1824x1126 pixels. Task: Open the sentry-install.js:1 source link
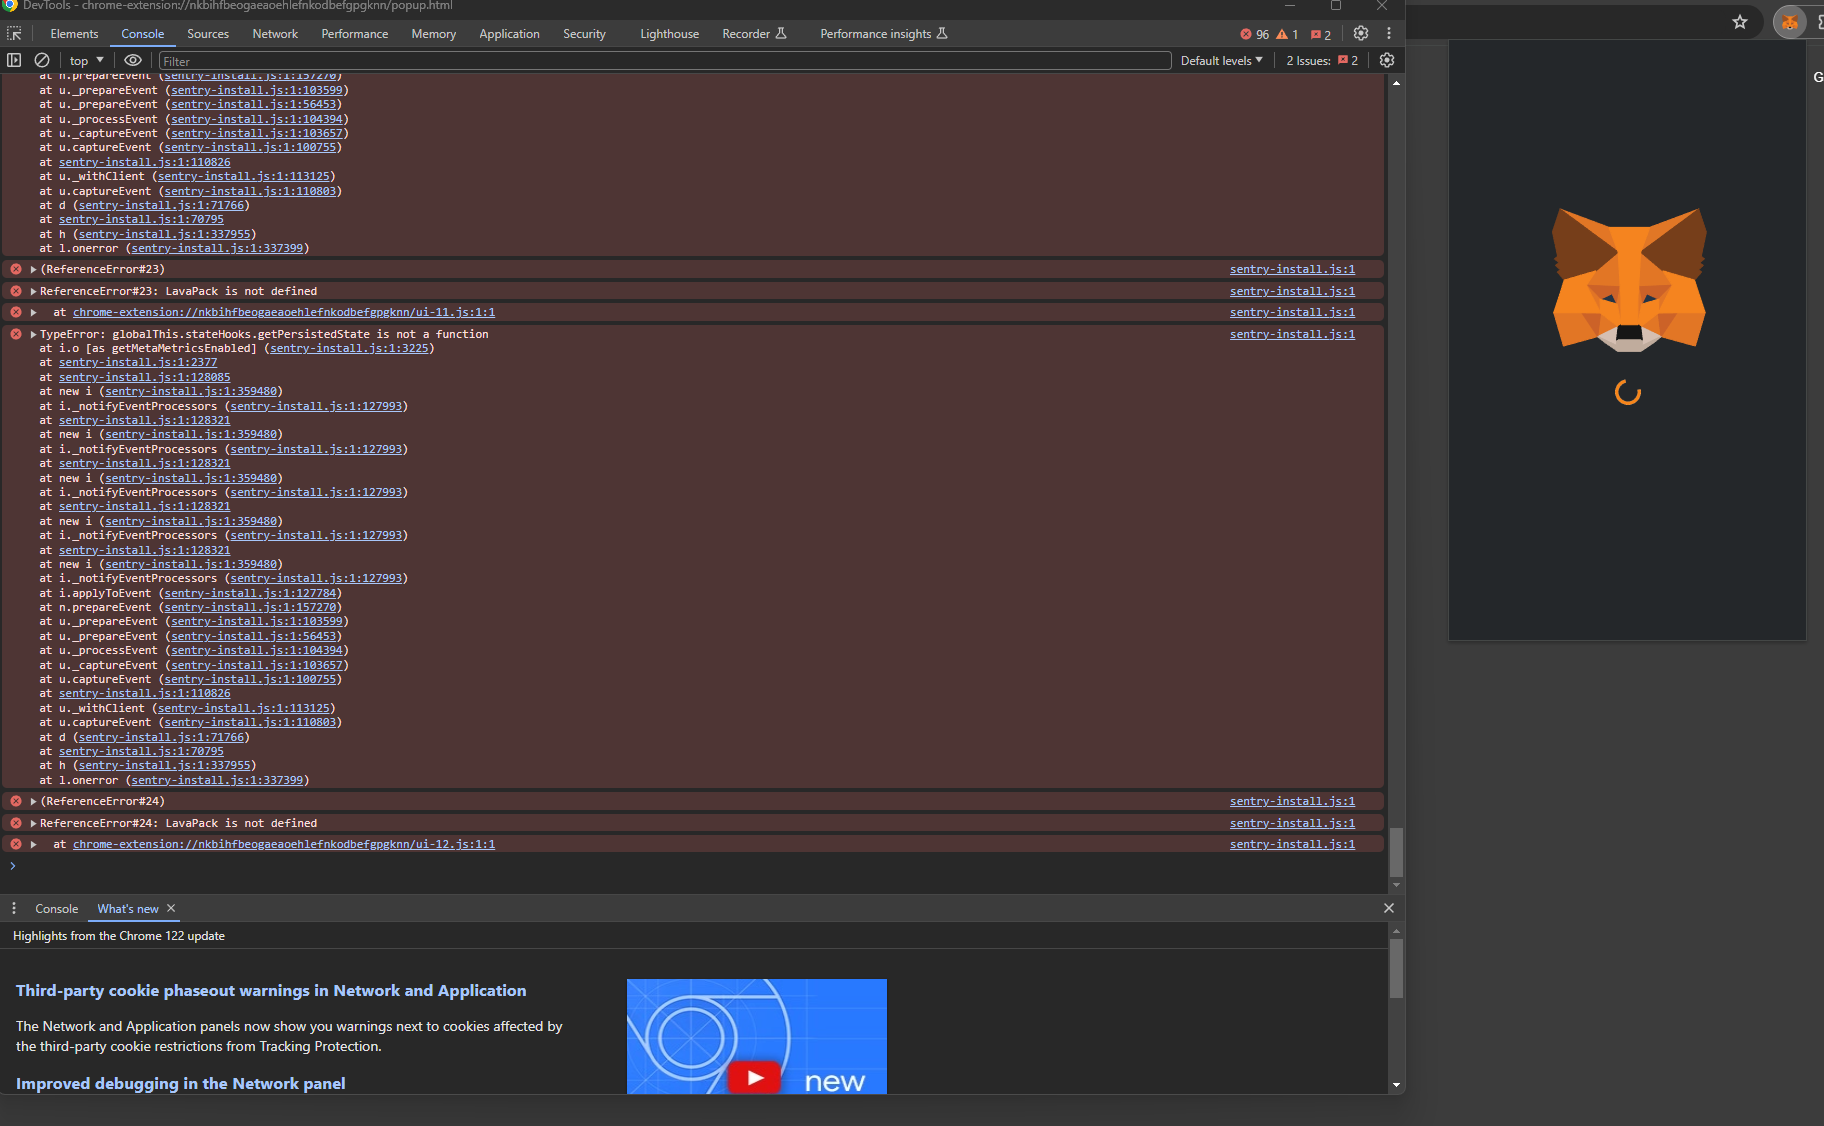(1291, 268)
